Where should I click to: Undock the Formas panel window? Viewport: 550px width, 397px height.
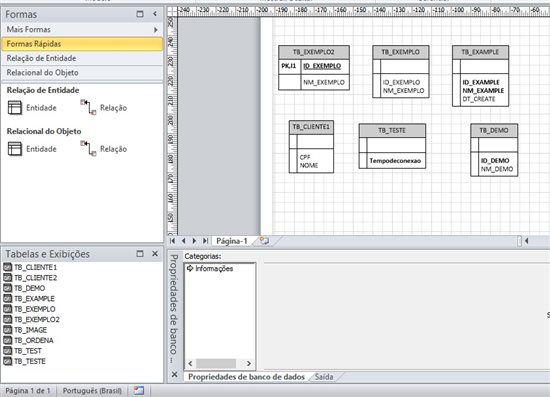(140, 14)
